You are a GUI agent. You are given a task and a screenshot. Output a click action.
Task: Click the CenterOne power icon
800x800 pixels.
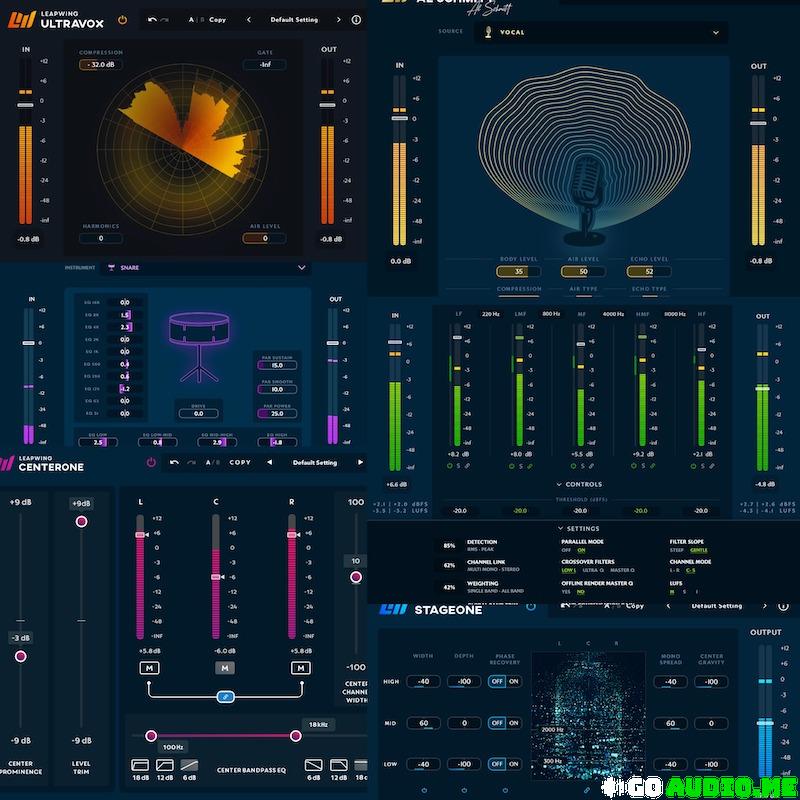point(151,463)
